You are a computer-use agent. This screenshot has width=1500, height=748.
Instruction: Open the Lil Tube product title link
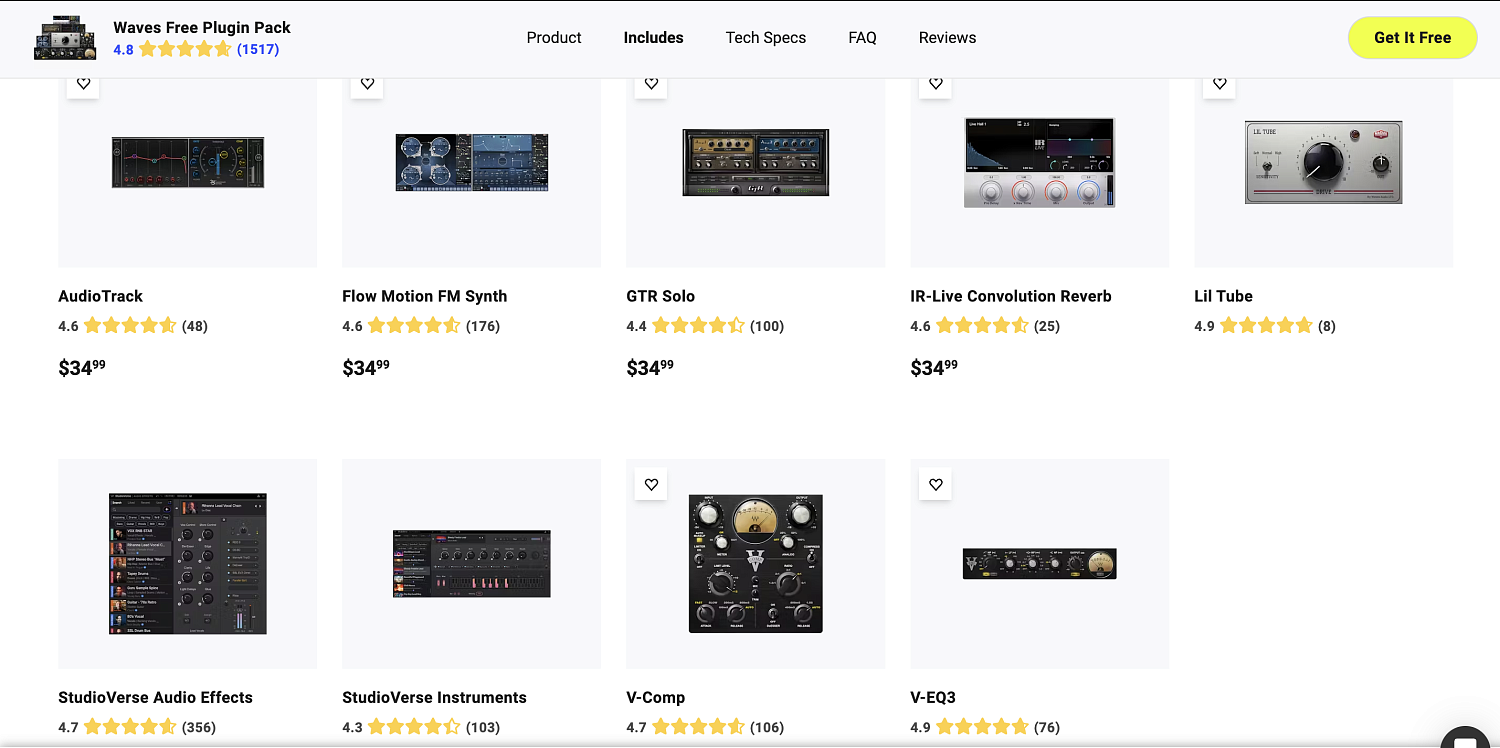click(x=1223, y=296)
